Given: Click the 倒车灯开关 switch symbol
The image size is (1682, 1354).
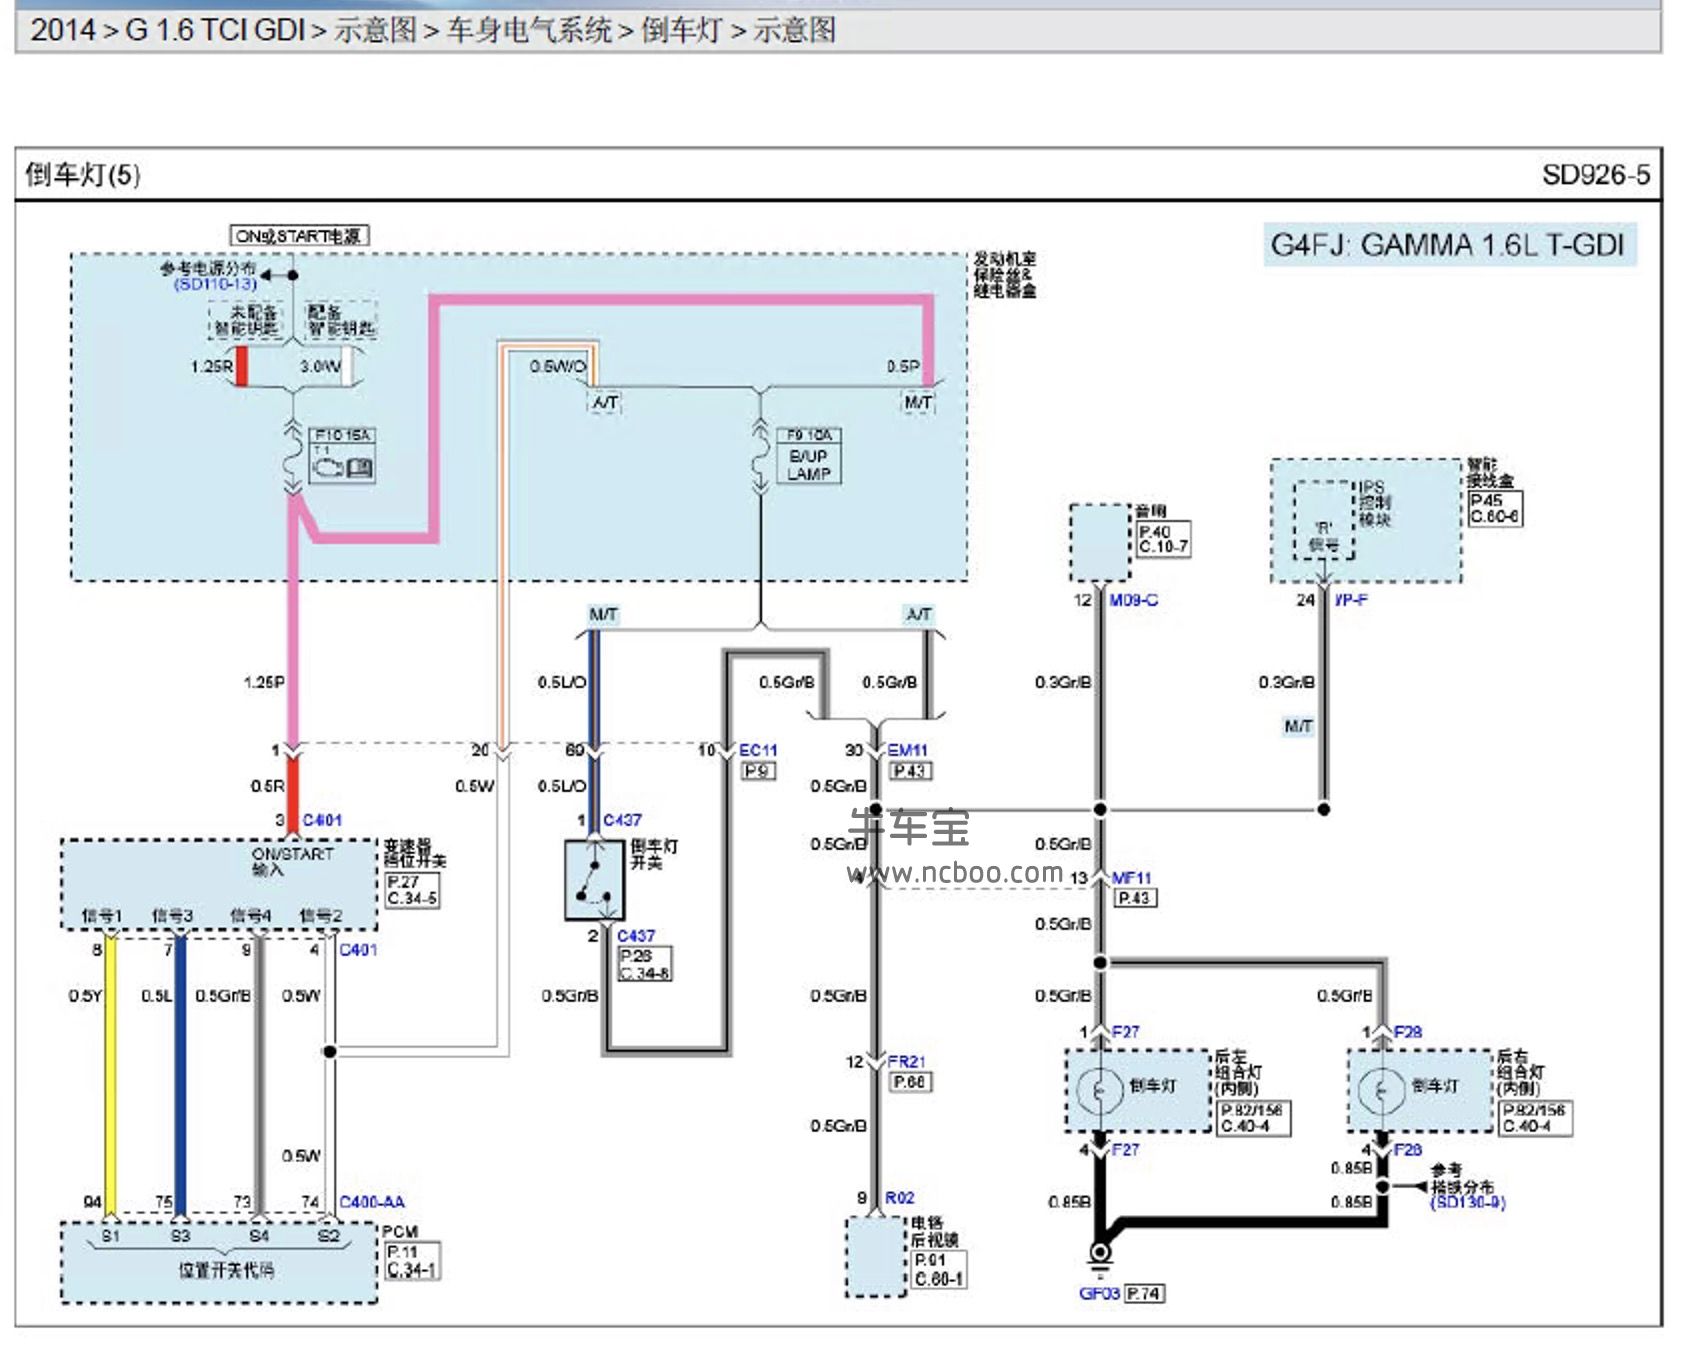Looking at the screenshot, I should 594,880.
